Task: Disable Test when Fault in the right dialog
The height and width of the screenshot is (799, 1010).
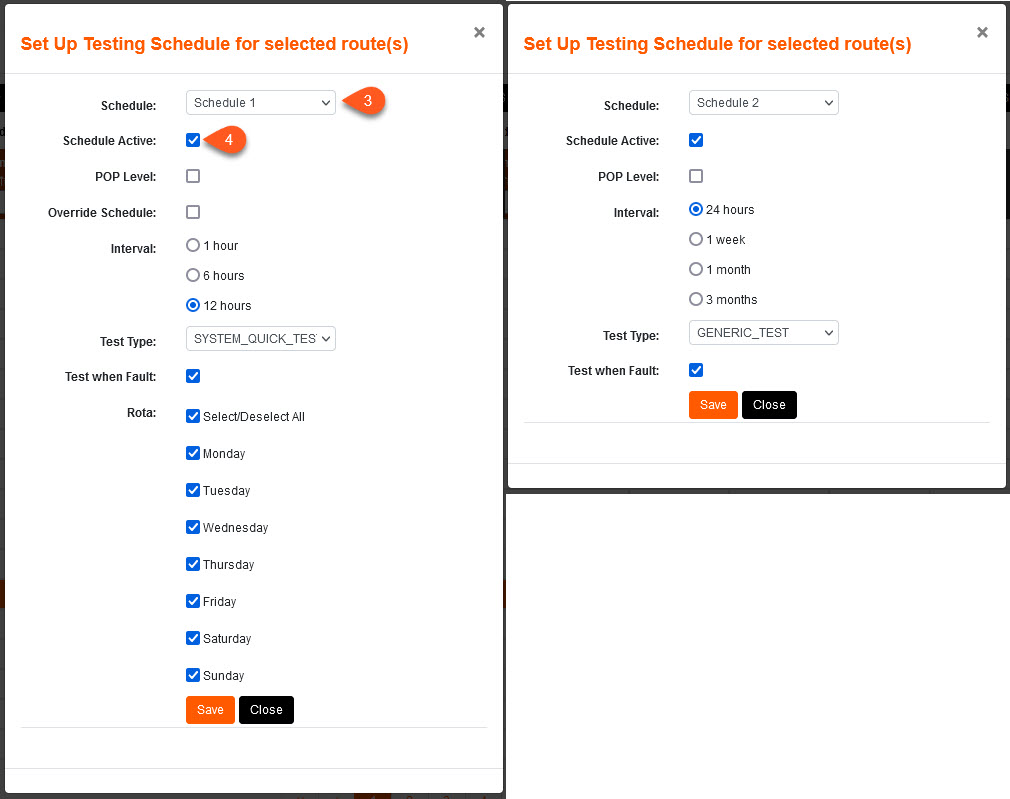Action: click(x=696, y=369)
